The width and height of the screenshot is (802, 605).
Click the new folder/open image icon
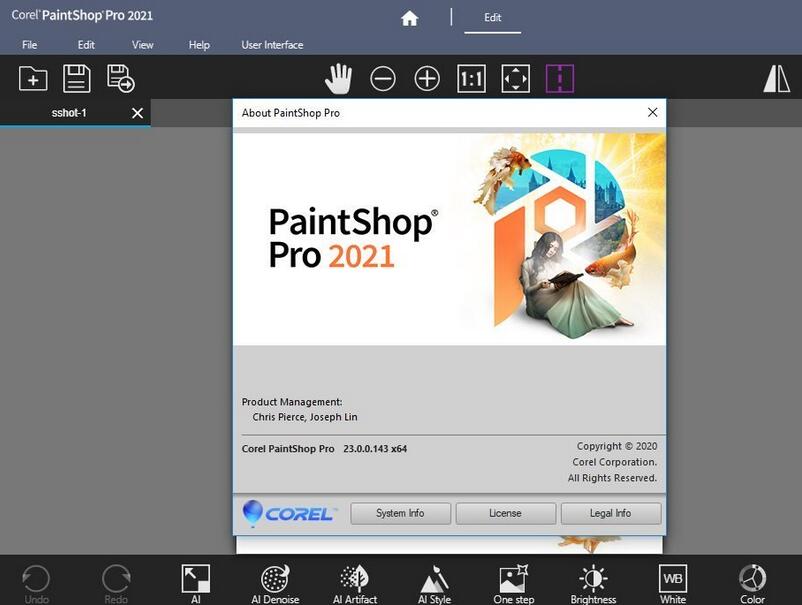click(x=33, y=79)
